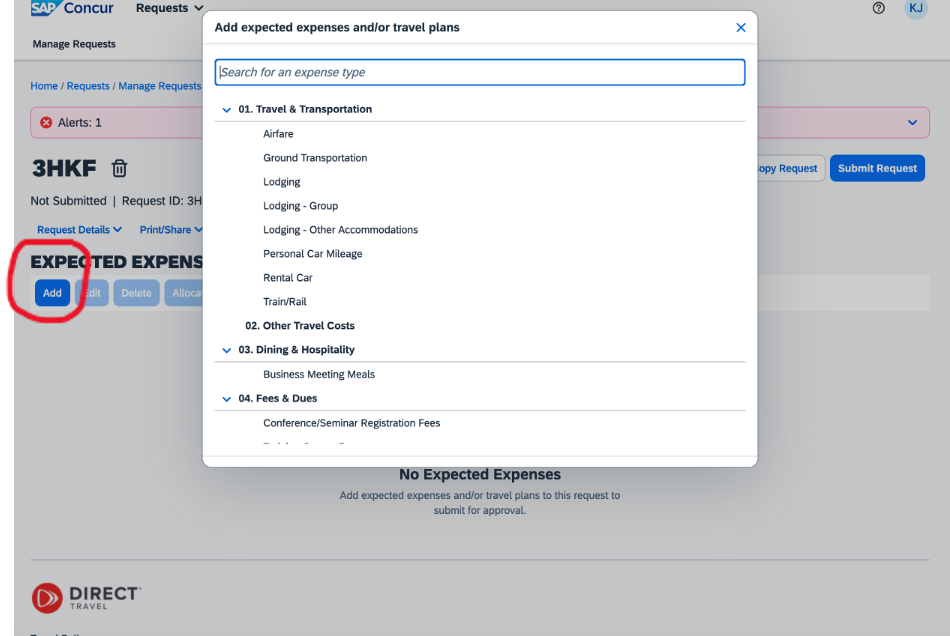Open the Request Details menu

click(x=79, y=230)
